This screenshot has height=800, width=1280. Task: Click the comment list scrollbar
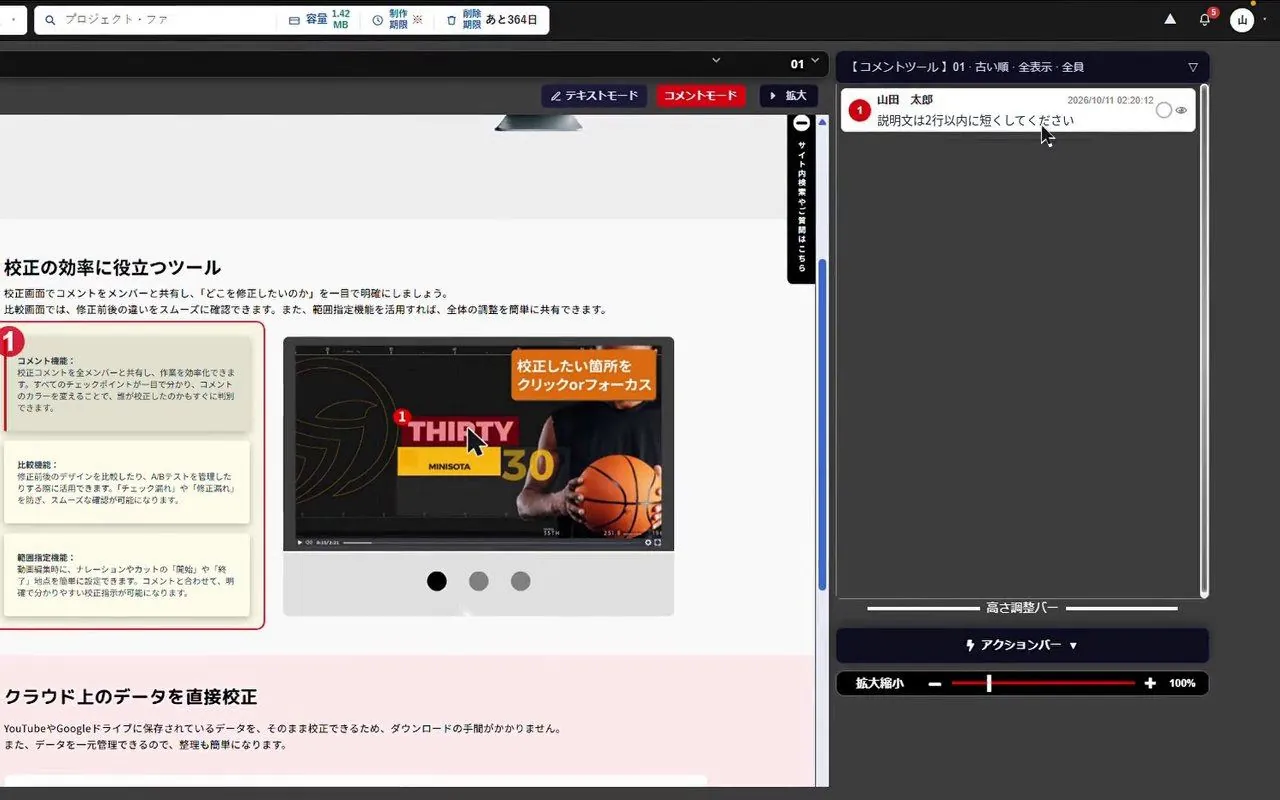pos(1204,340)
